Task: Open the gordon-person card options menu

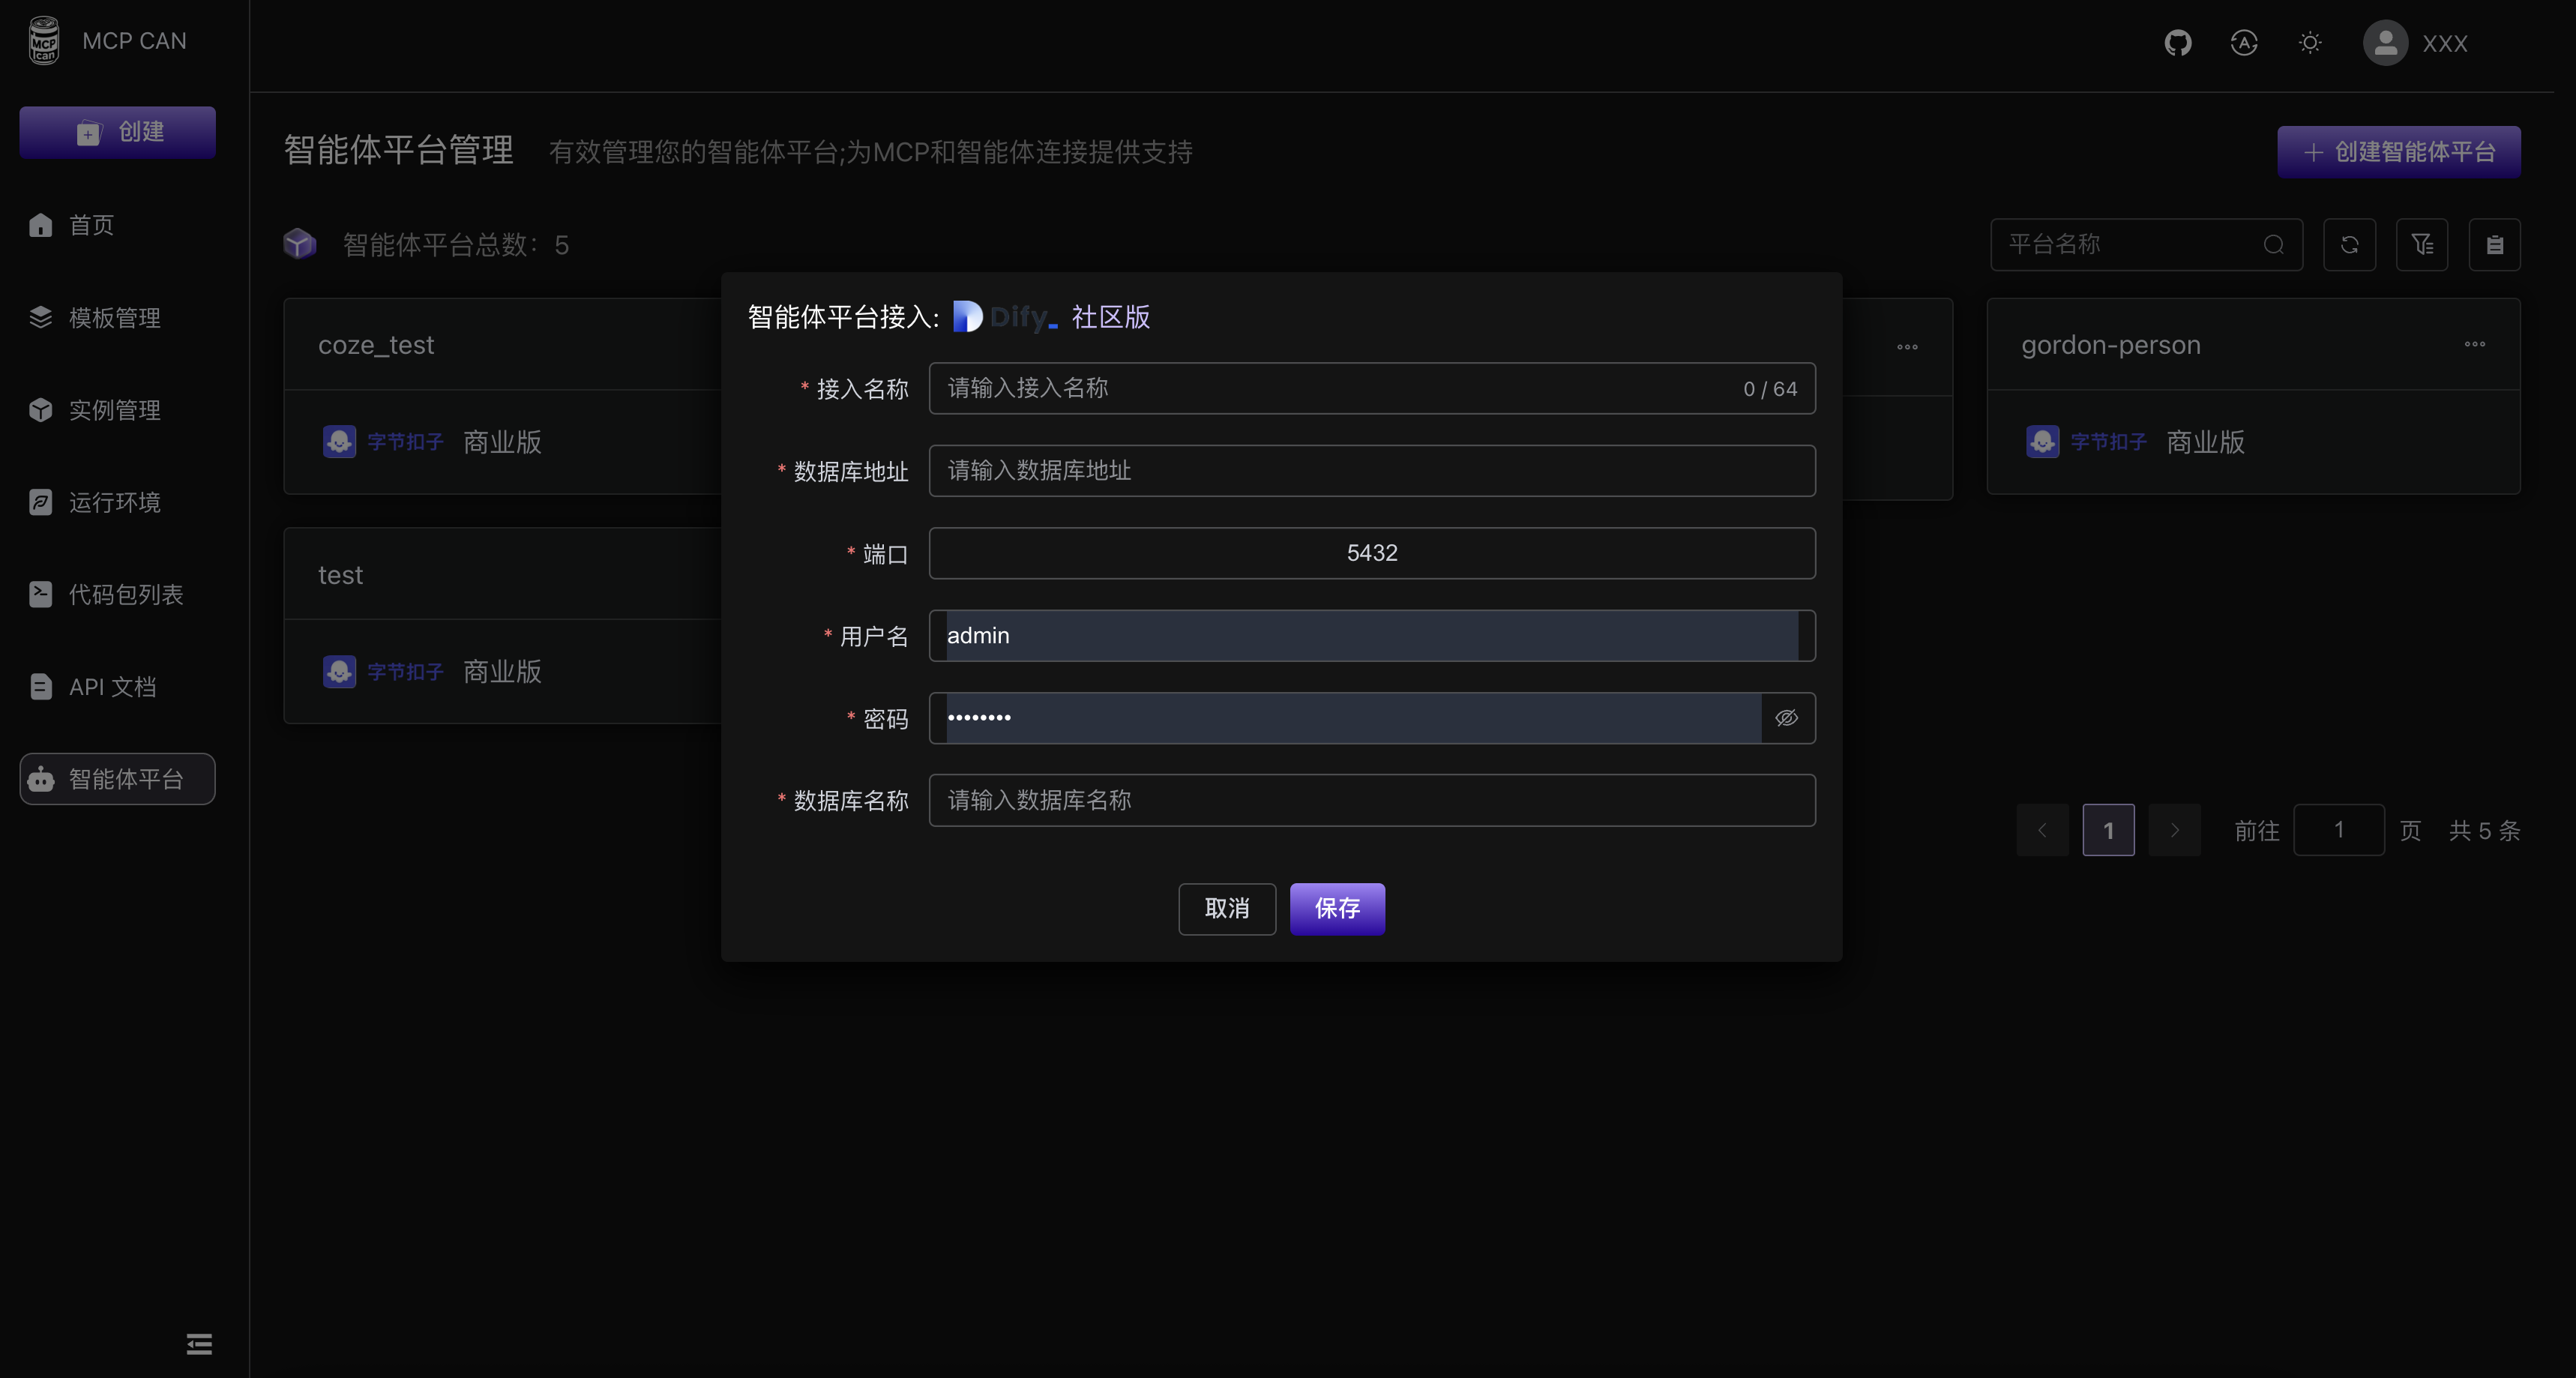Action: 2475,344
